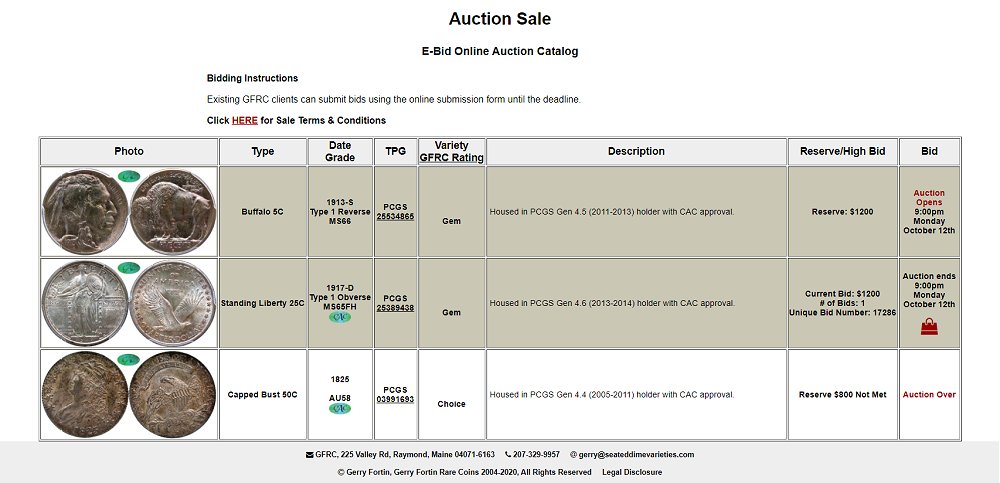Open PCGS cert number 25534865
1000x483 pixels.
(x=395, y=217)
